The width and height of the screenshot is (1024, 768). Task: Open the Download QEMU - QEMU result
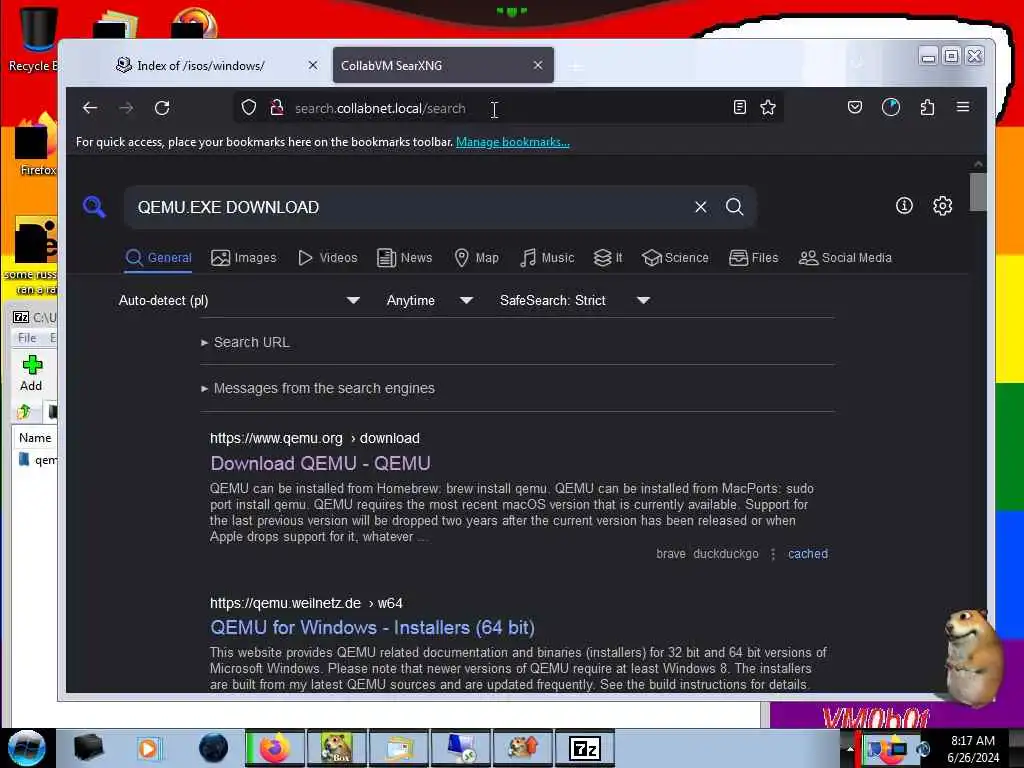321,464
